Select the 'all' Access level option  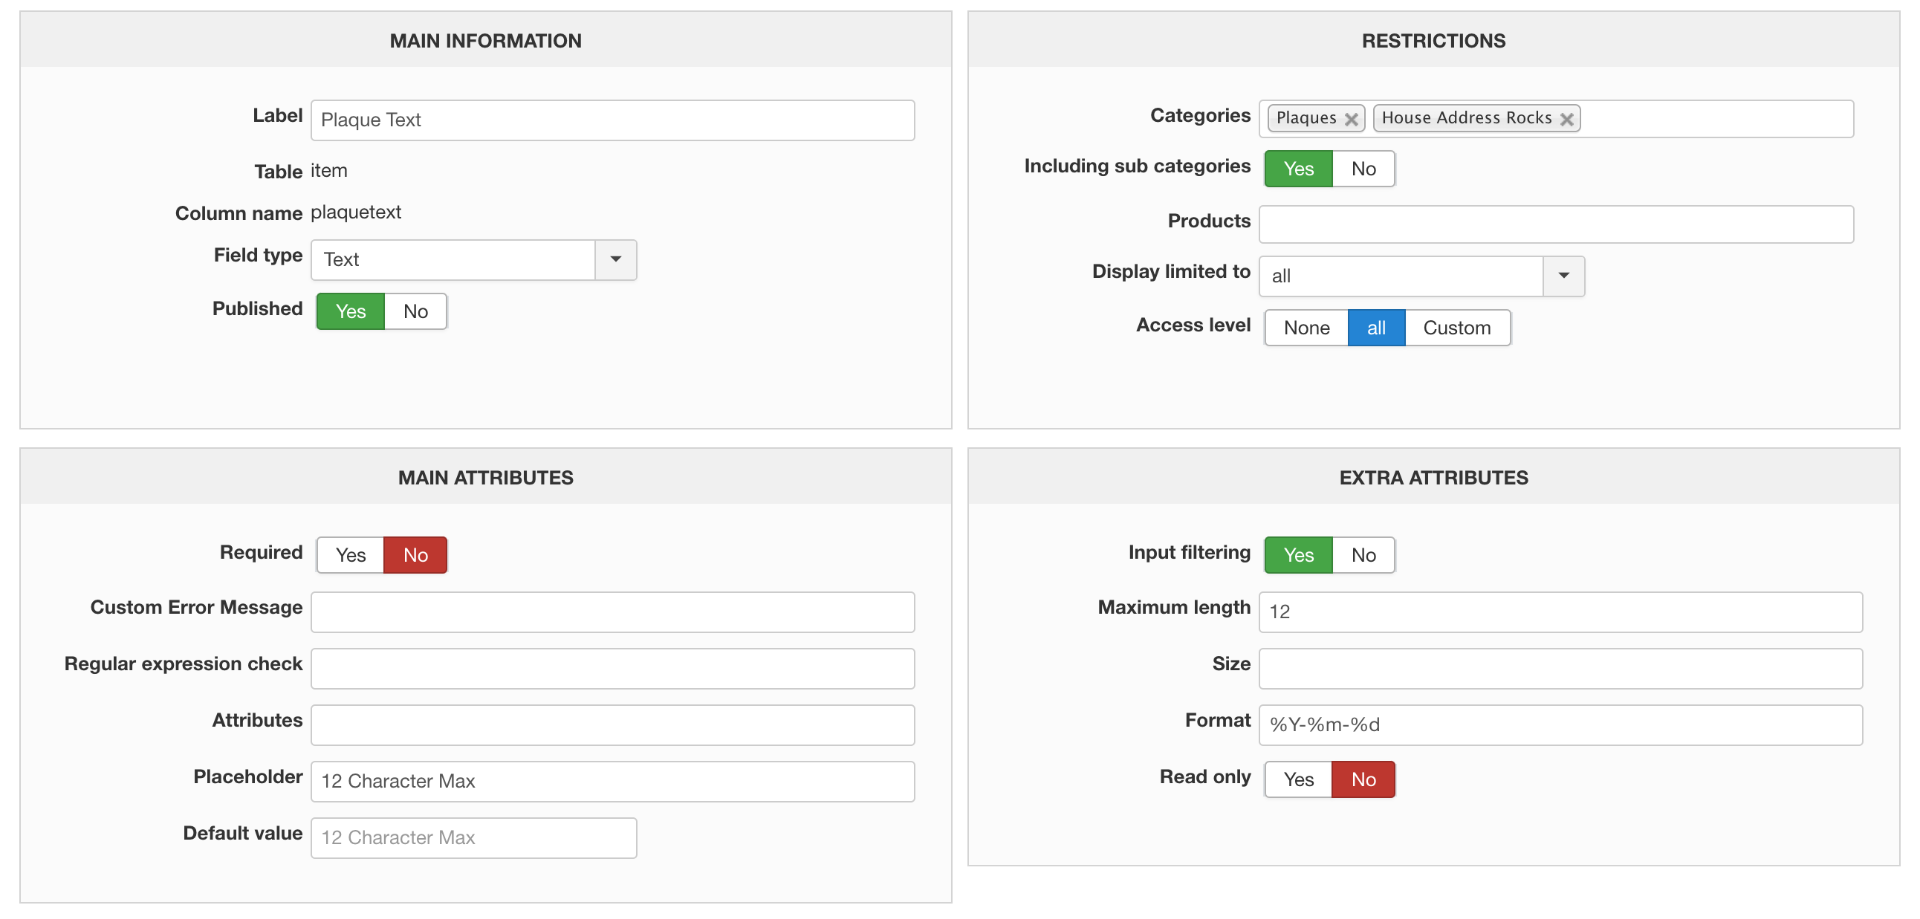pyautogui.click(x=1376, y=328)
